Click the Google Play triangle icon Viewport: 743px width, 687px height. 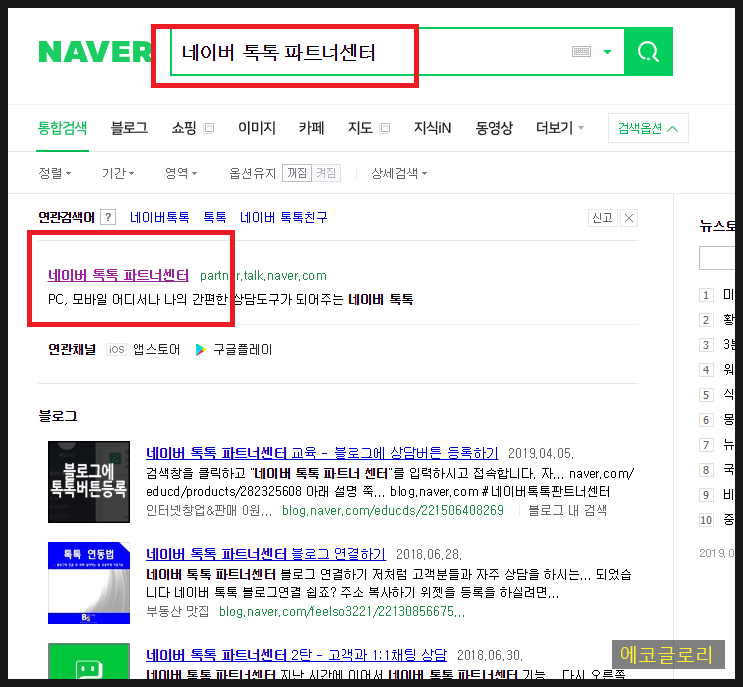click(200, 350)
